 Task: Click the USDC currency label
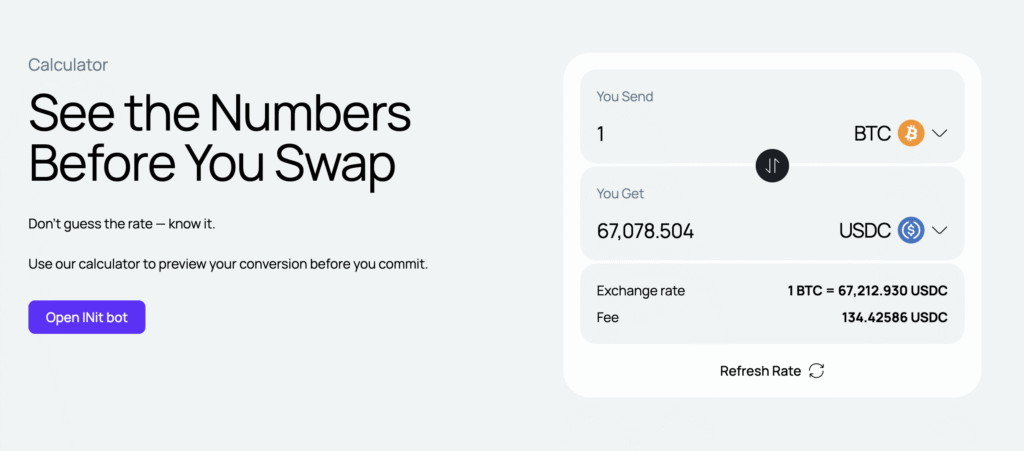pyautogui.click(x=865, y=231)
